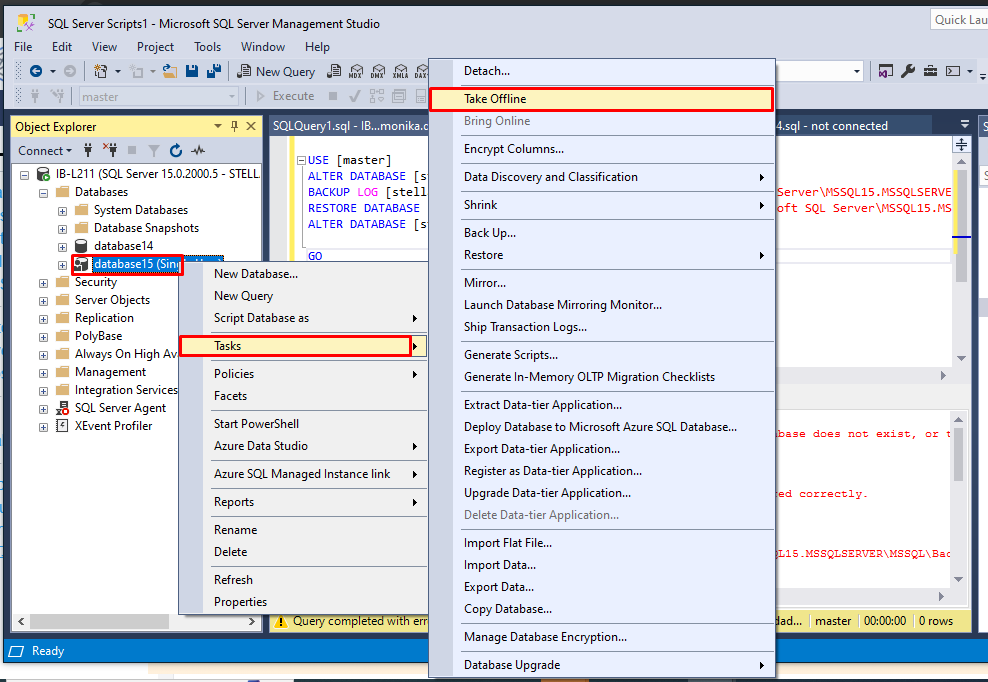Open the Tools menu in menu bar
988x682 pixels.
[207, 47]
